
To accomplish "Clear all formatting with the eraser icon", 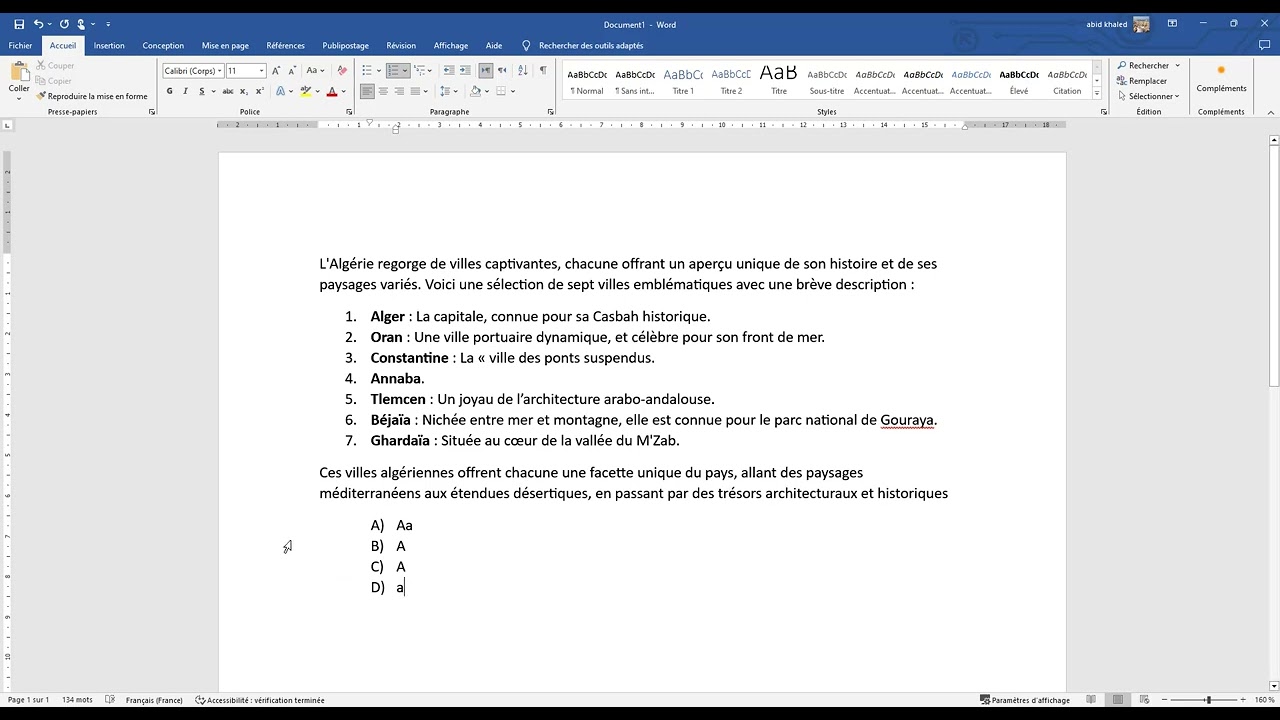I will coord(342,71).
